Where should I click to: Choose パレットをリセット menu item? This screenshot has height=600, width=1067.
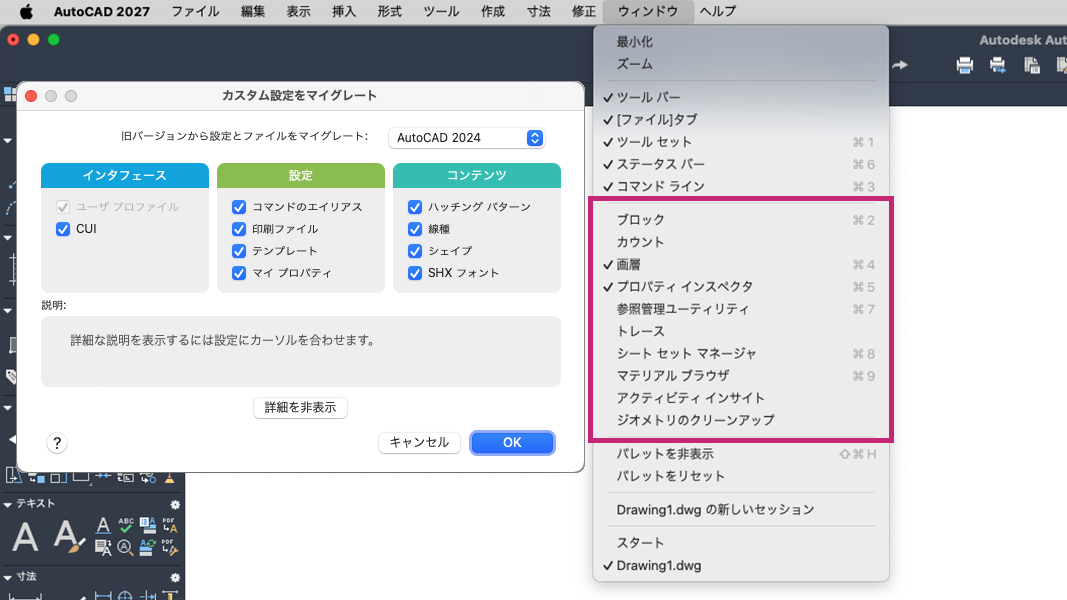pyautogui.click(x=740, y=476)
